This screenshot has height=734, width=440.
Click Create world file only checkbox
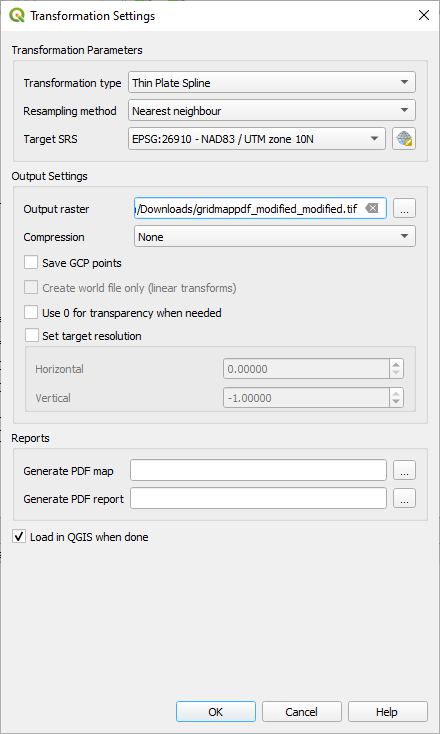pos(31,287)
